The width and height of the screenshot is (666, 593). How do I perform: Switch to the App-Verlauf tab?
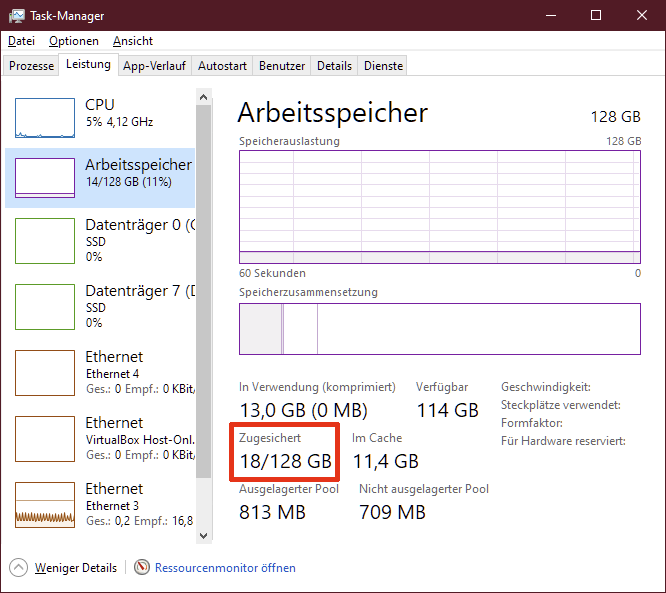click(x=154, y=66)
